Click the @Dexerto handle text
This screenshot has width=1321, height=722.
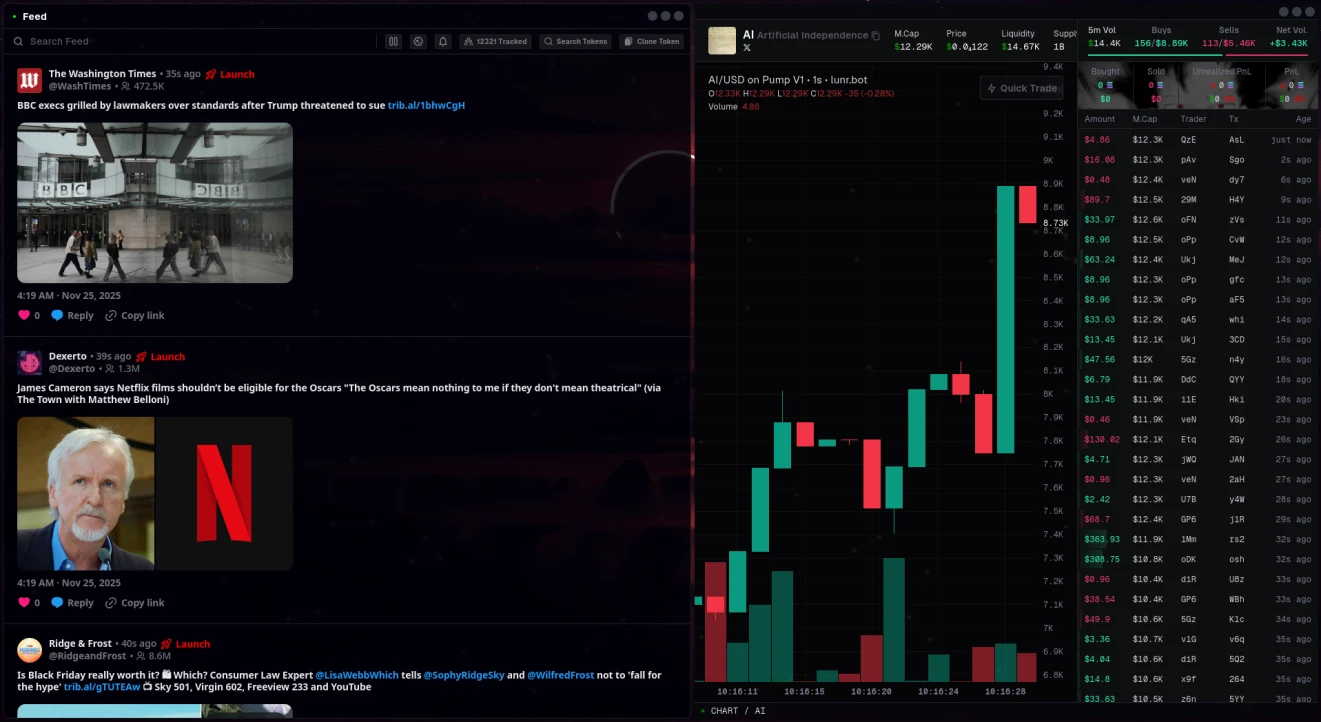(72, 368)
